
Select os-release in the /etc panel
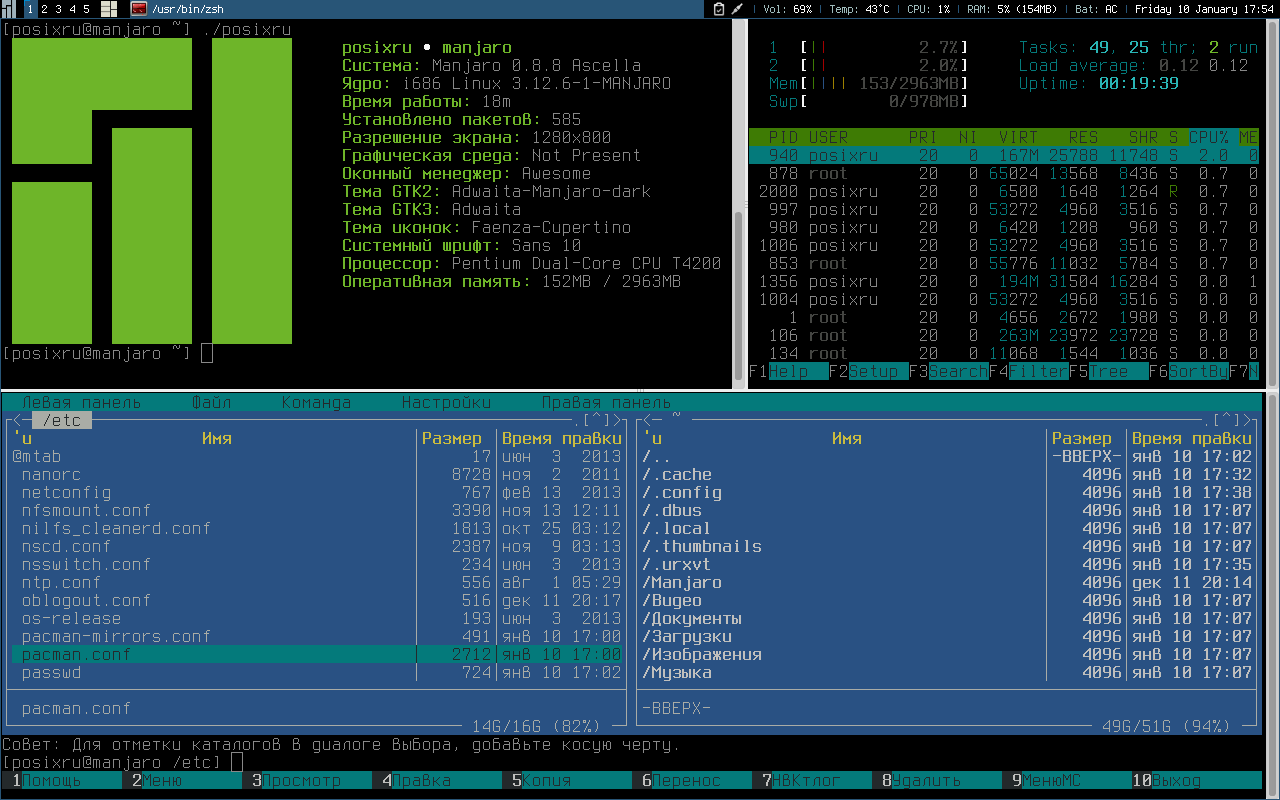pos(316,619)
